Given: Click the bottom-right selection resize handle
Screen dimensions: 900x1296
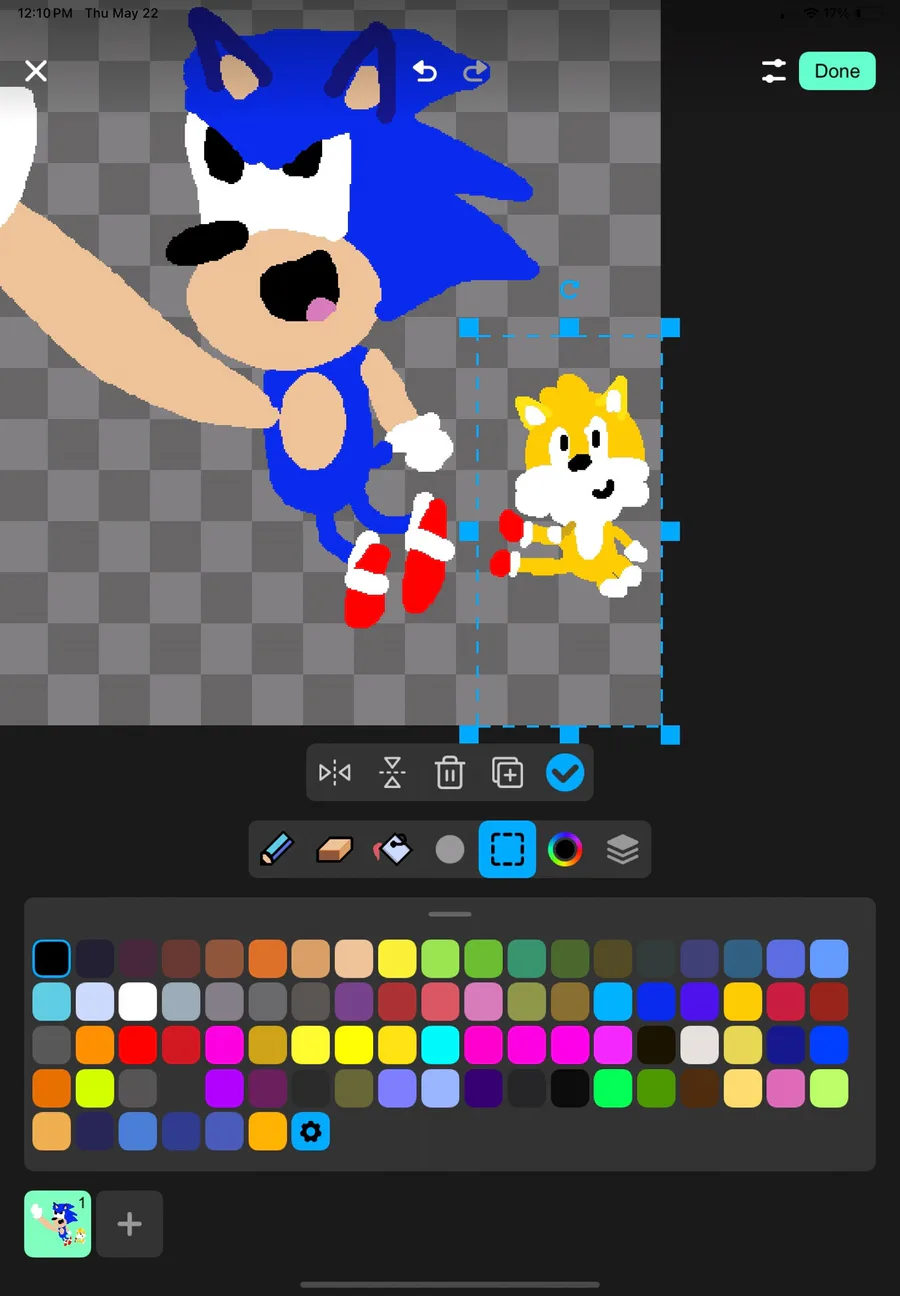Looking at the screenshot, I should pos(670,735).
